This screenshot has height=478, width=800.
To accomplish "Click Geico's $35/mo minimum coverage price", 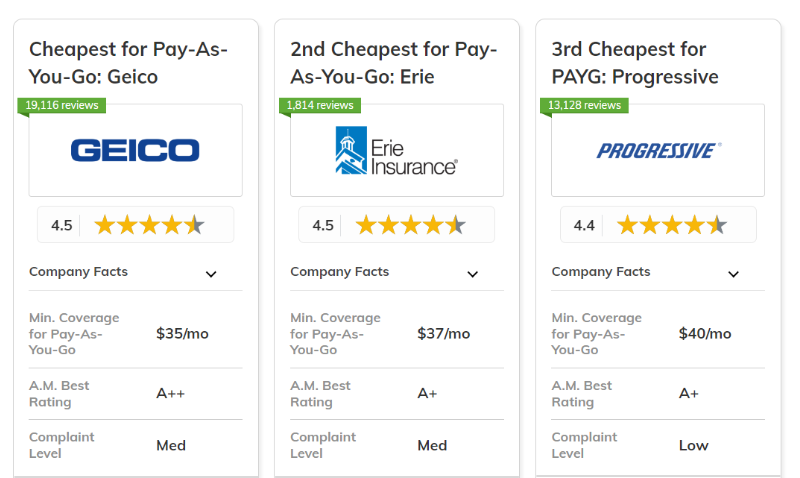I will 182,334.
